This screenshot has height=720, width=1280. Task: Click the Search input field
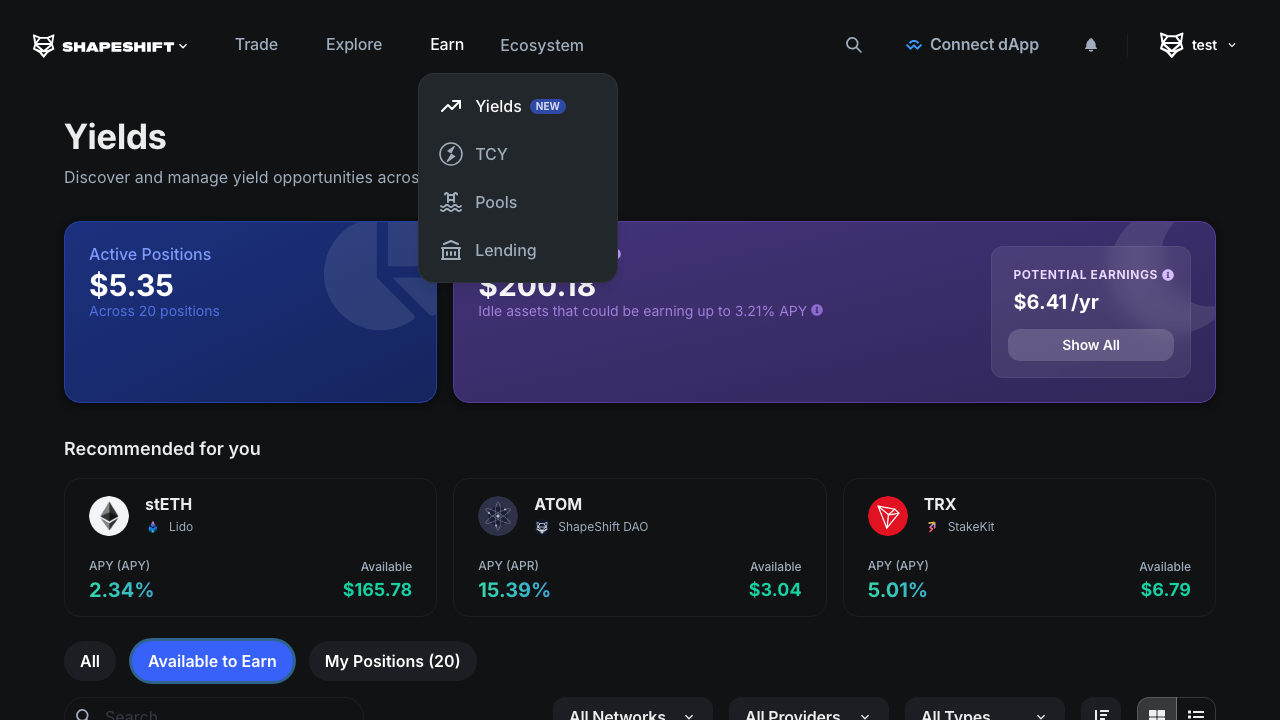pyautogui.click(x=214, y=714)
